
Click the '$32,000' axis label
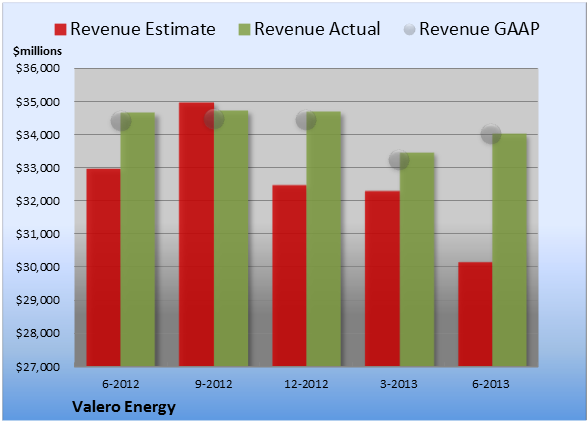tap(38, 201)
